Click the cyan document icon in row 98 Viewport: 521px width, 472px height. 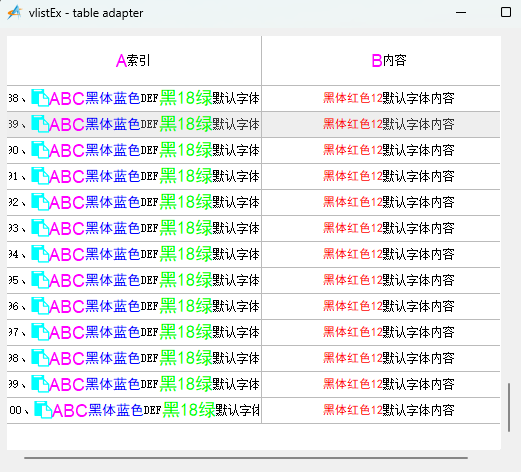pos(40,358)
